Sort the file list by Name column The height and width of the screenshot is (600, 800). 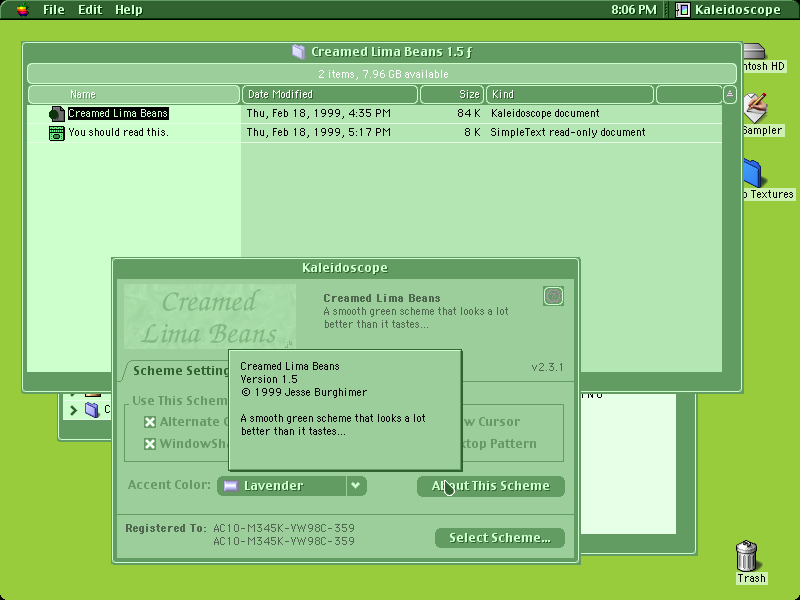(134, 94)
